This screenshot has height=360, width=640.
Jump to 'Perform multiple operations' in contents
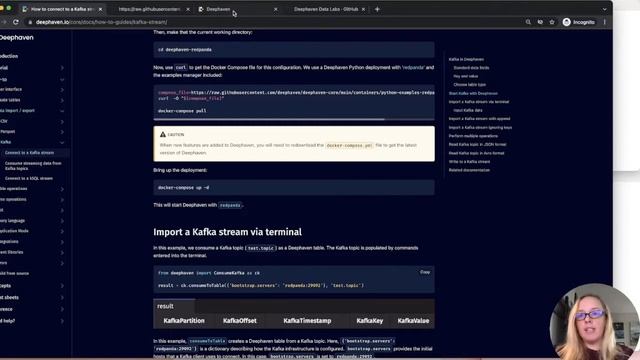pos(473,136)
